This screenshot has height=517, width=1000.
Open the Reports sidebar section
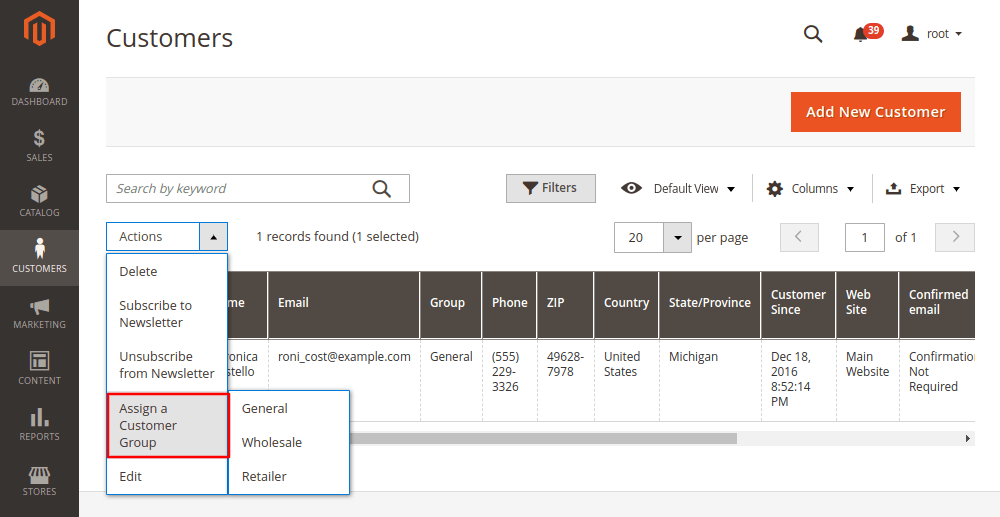click(40, 426)
